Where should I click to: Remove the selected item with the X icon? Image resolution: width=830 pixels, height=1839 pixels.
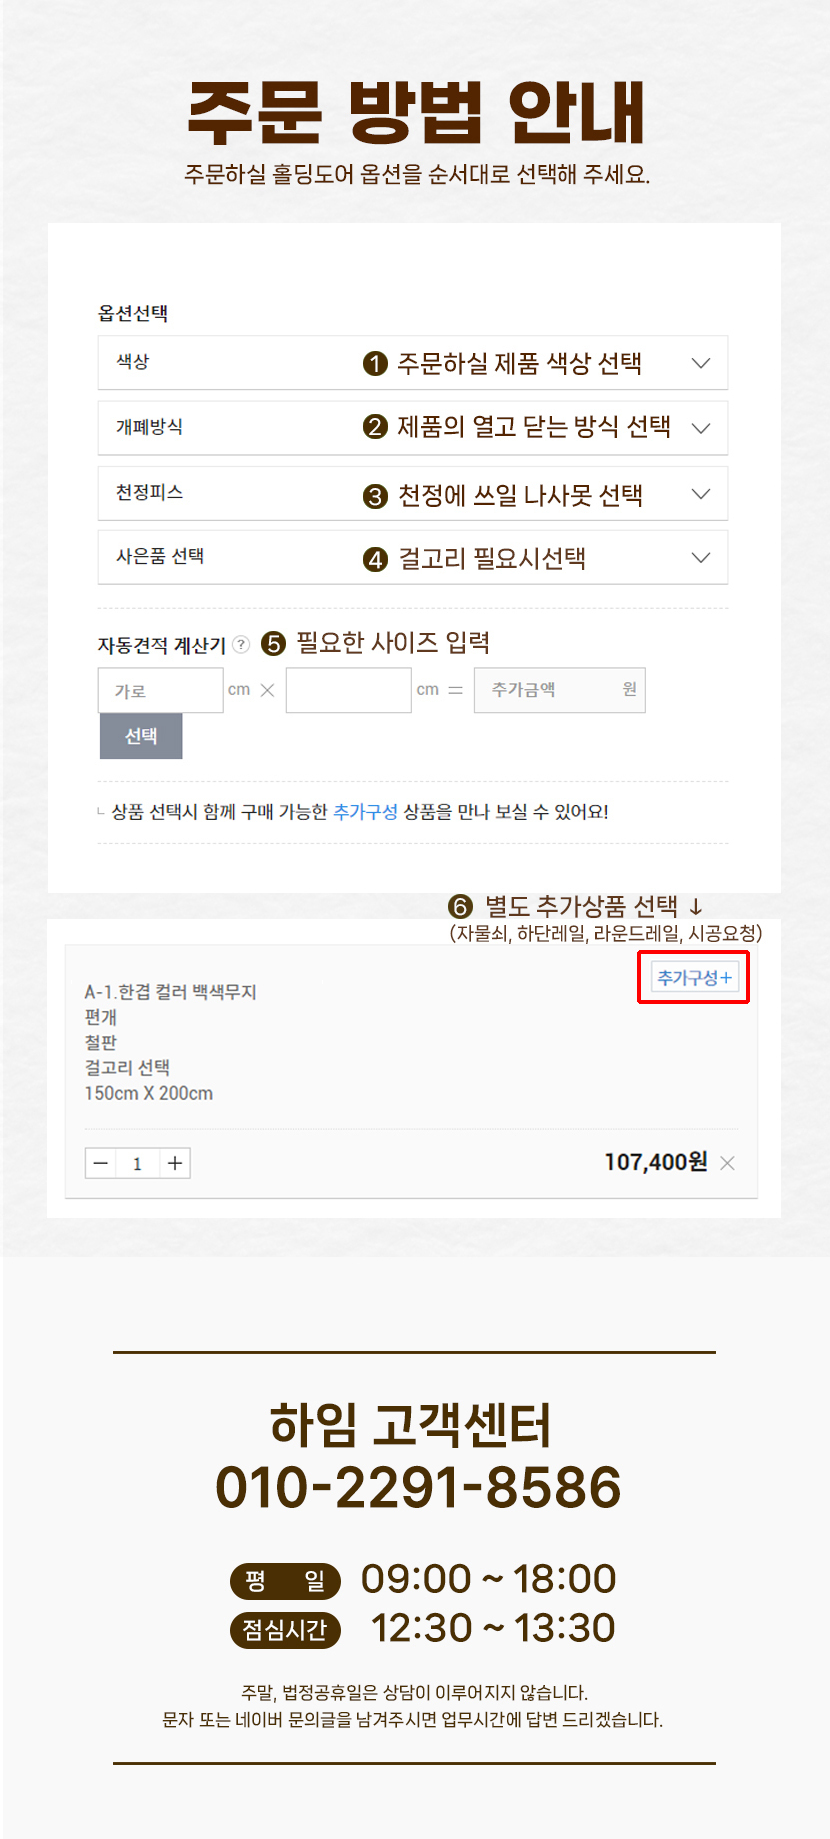coord(727,1163)
